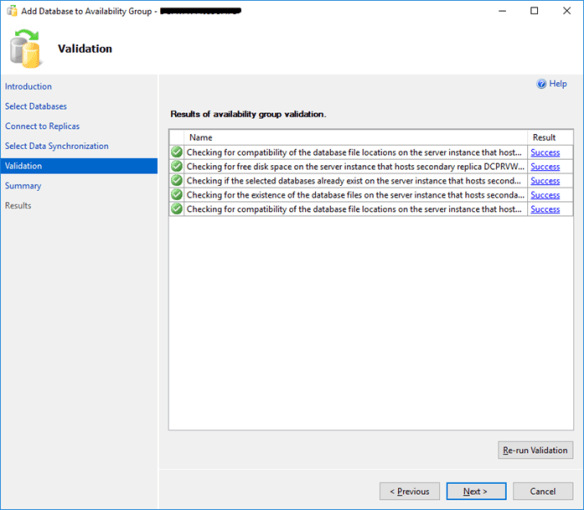Cancel the wizard
584x510 pixels.
(543, 491)
